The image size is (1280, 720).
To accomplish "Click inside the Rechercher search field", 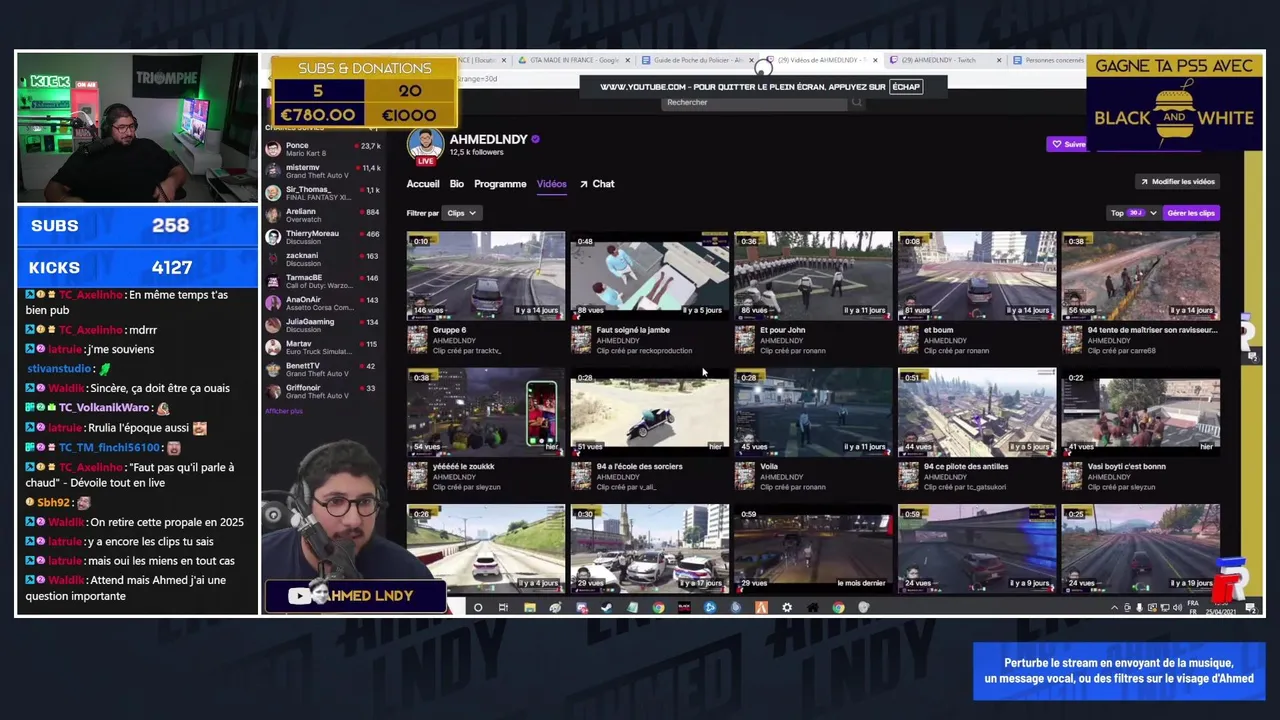I will pyautogui.click(x=755, y=102).
